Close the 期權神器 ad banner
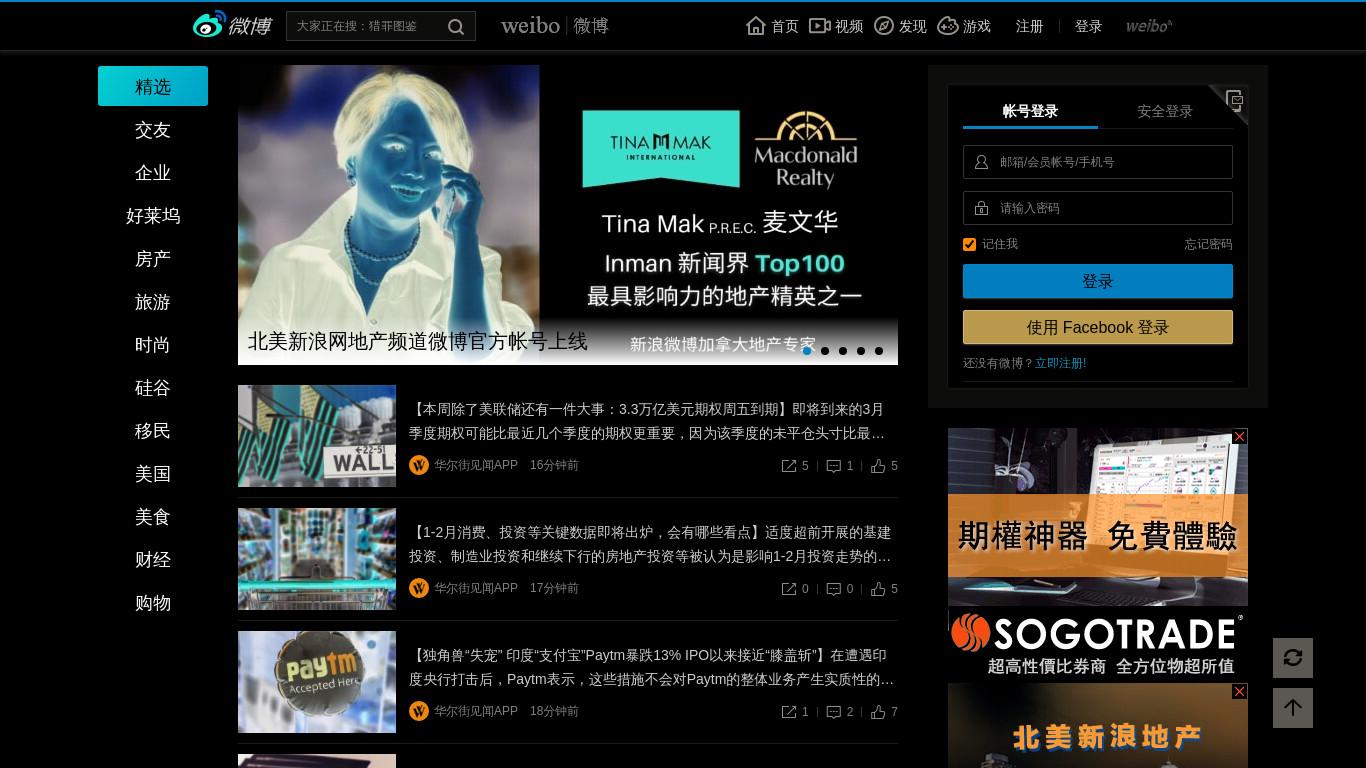 click(x=1240, y=436)
